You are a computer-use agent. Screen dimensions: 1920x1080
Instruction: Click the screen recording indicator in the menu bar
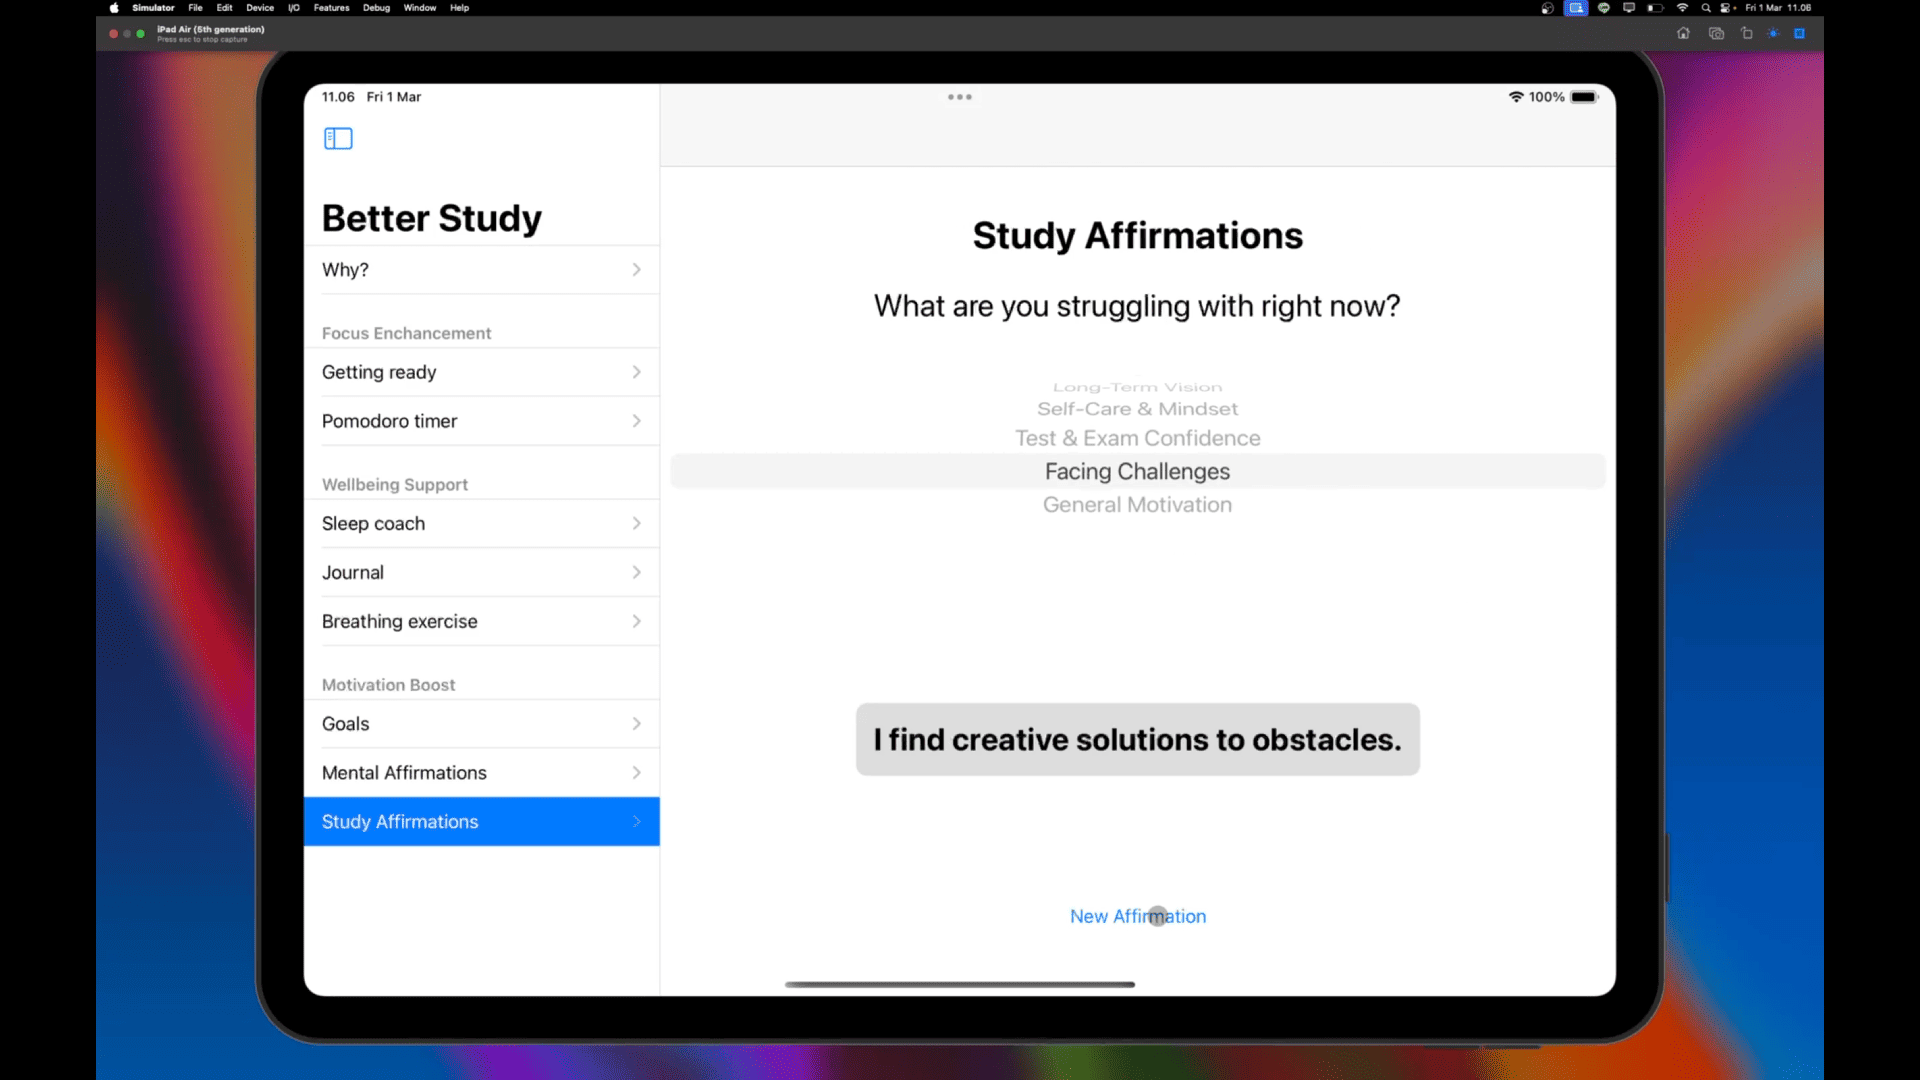[x=1576, y=8]
